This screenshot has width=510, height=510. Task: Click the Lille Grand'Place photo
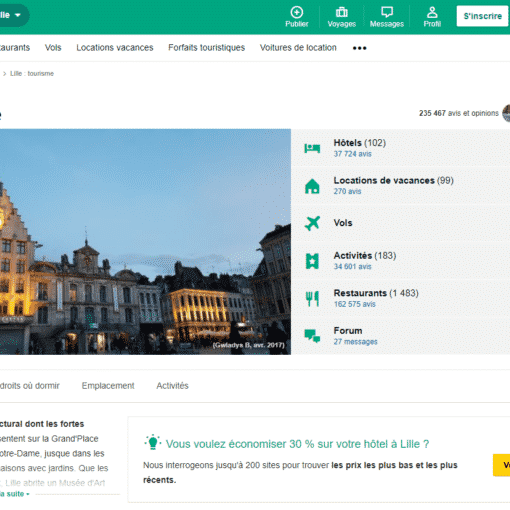click(x=145, y=242)
